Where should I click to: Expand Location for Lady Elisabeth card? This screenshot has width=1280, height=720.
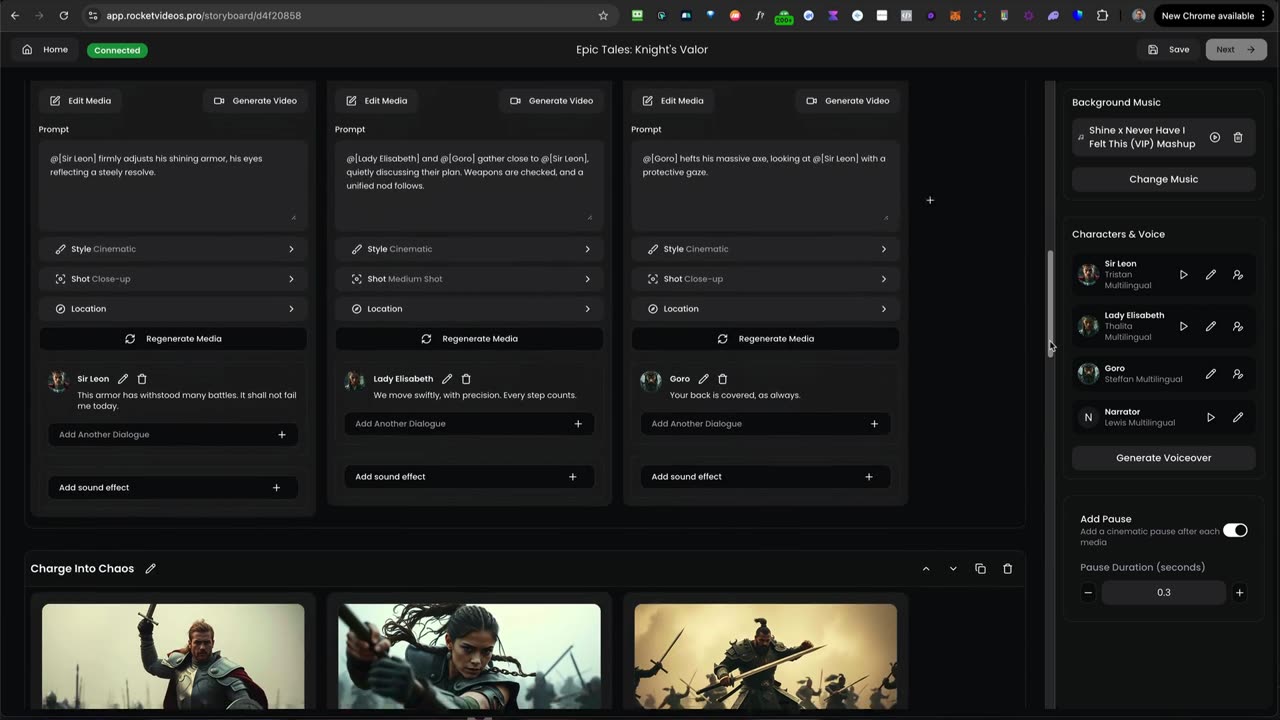coord(469,309)
